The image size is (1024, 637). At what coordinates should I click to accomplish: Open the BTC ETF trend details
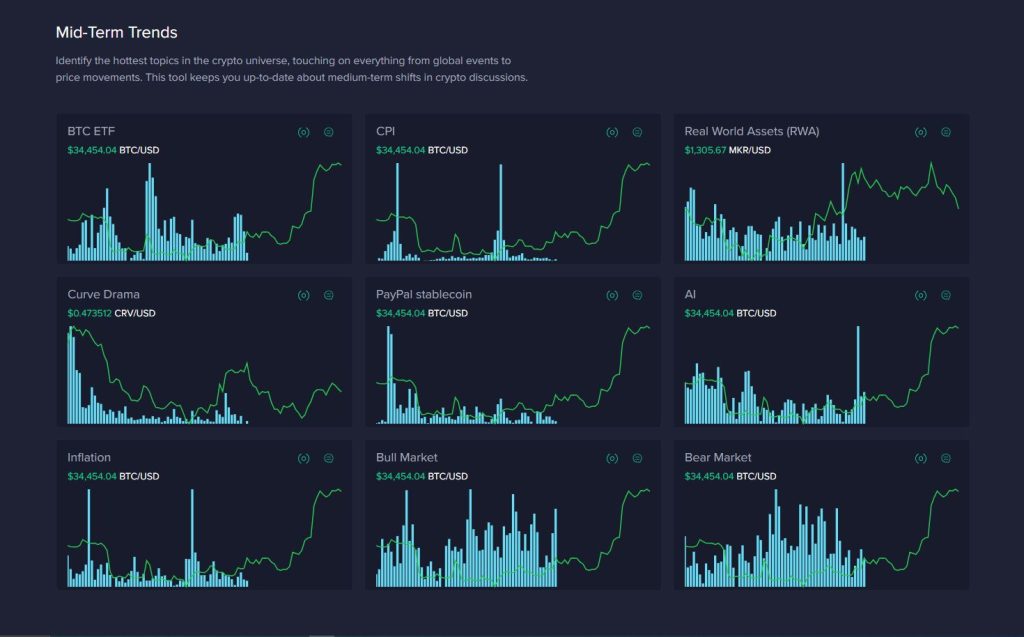[89, 131]
